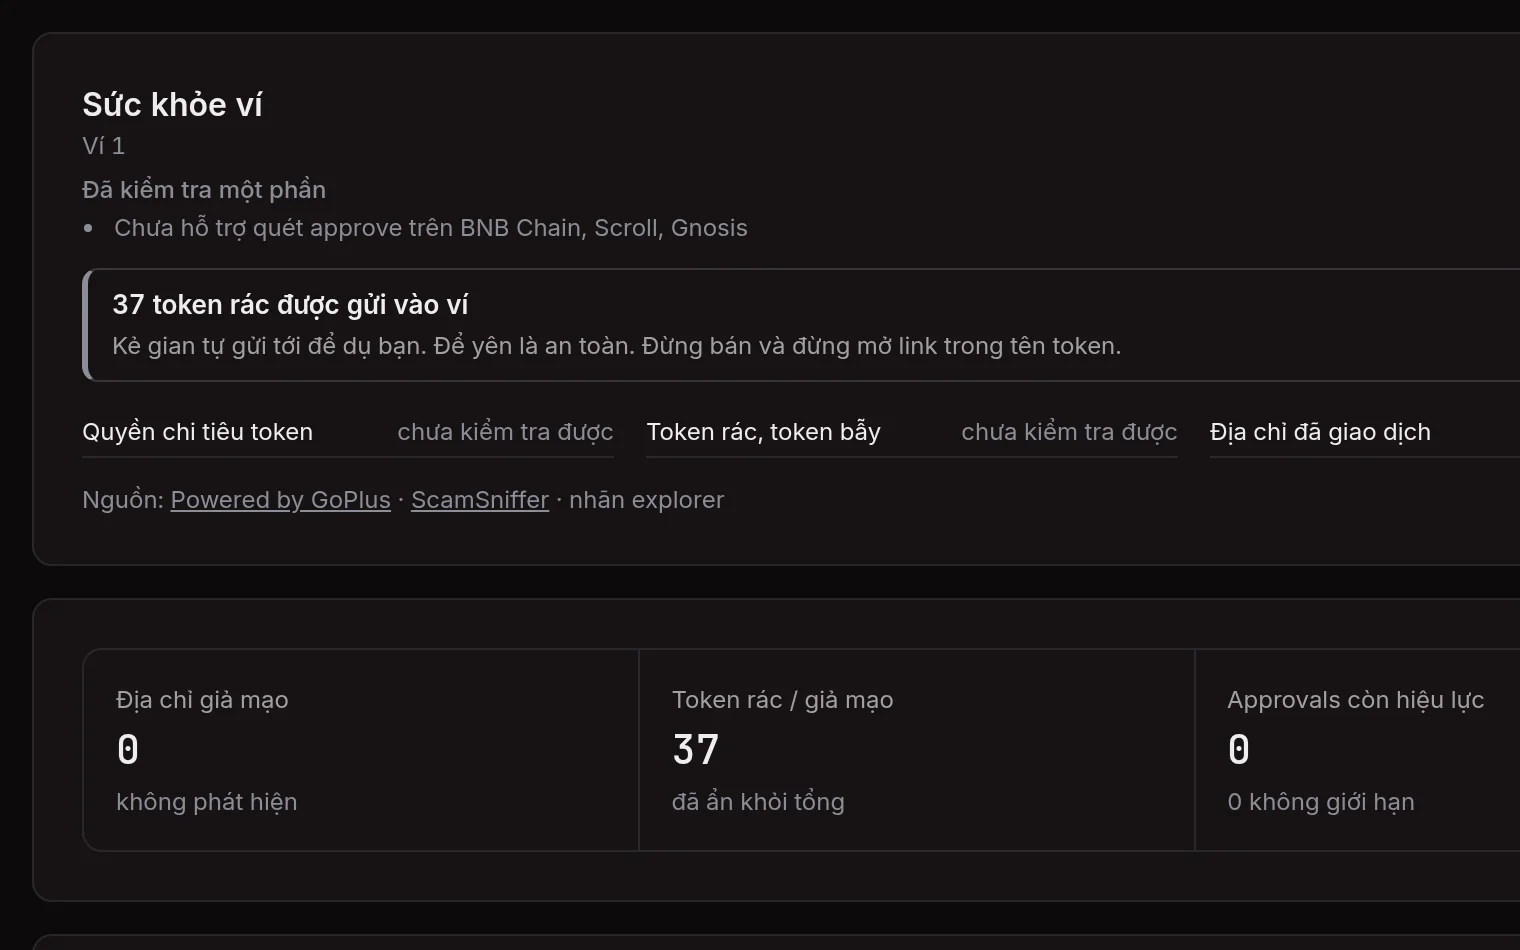1520x950 pixels.
Task: Click the 0 value under Địa chỉ giả mạo
Action: [128, 750]
